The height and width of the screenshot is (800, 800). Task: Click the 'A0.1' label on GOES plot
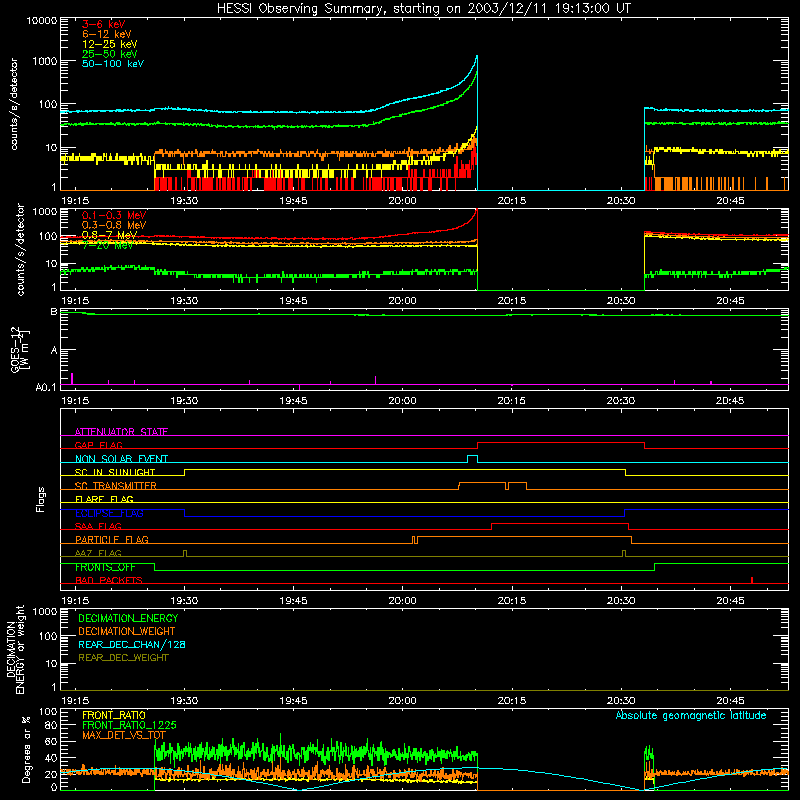(46, 387)
